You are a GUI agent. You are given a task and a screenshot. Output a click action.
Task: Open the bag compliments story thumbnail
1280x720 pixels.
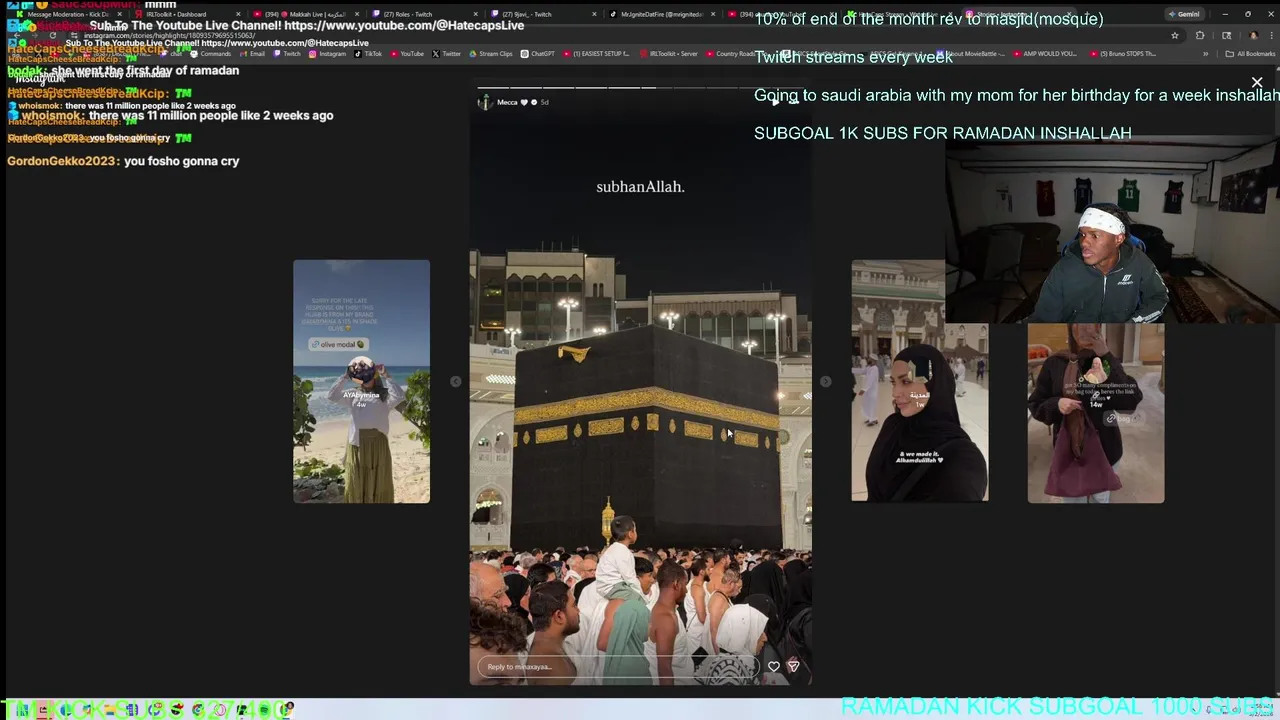click(1096, 412)
